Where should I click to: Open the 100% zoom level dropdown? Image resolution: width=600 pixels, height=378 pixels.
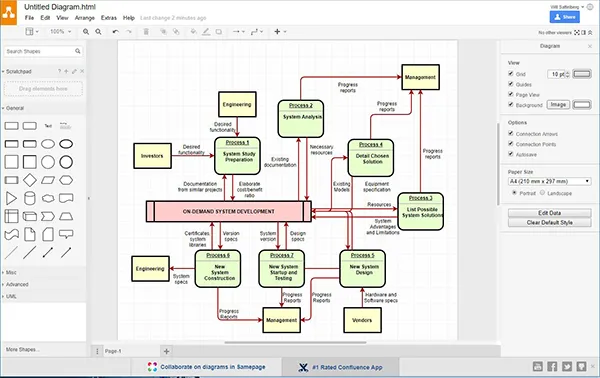click(x=60, y=32)
